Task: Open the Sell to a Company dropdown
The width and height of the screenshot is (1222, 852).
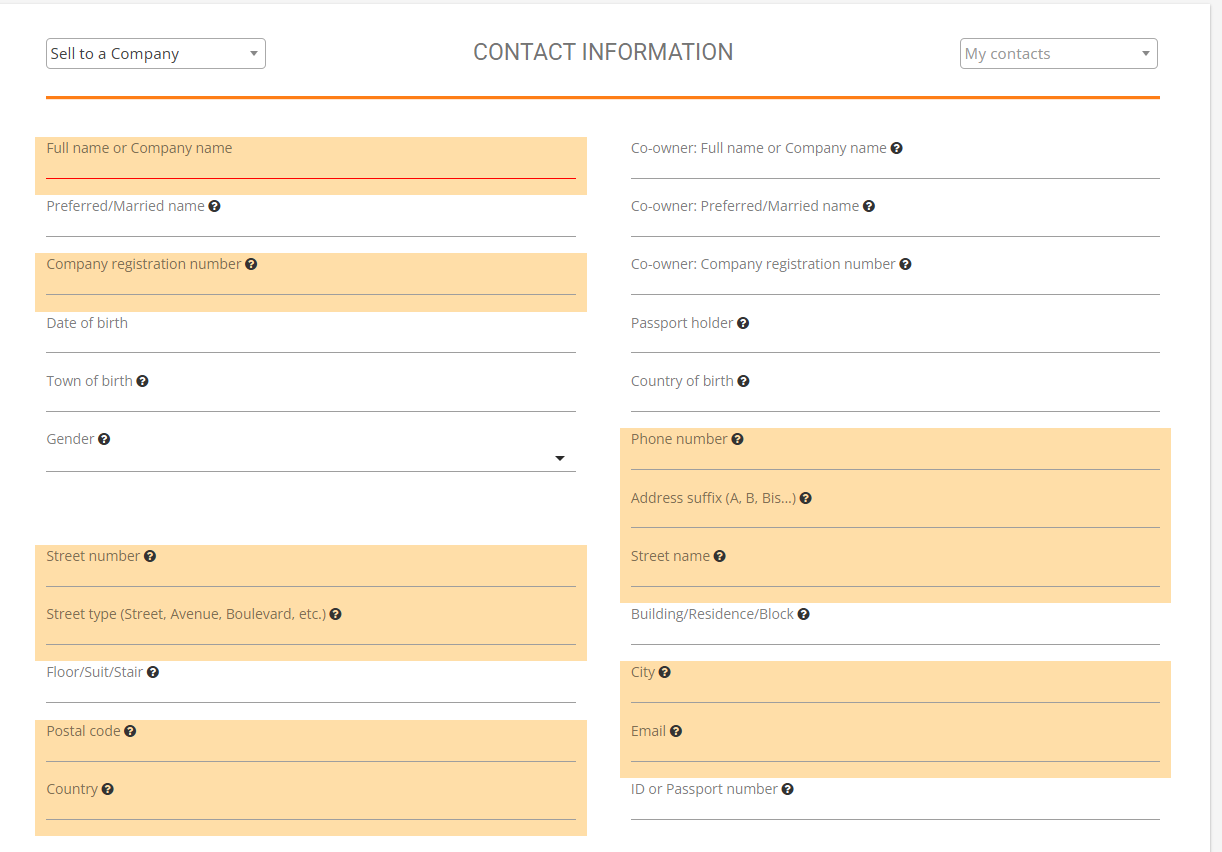Action: point(156,54)
